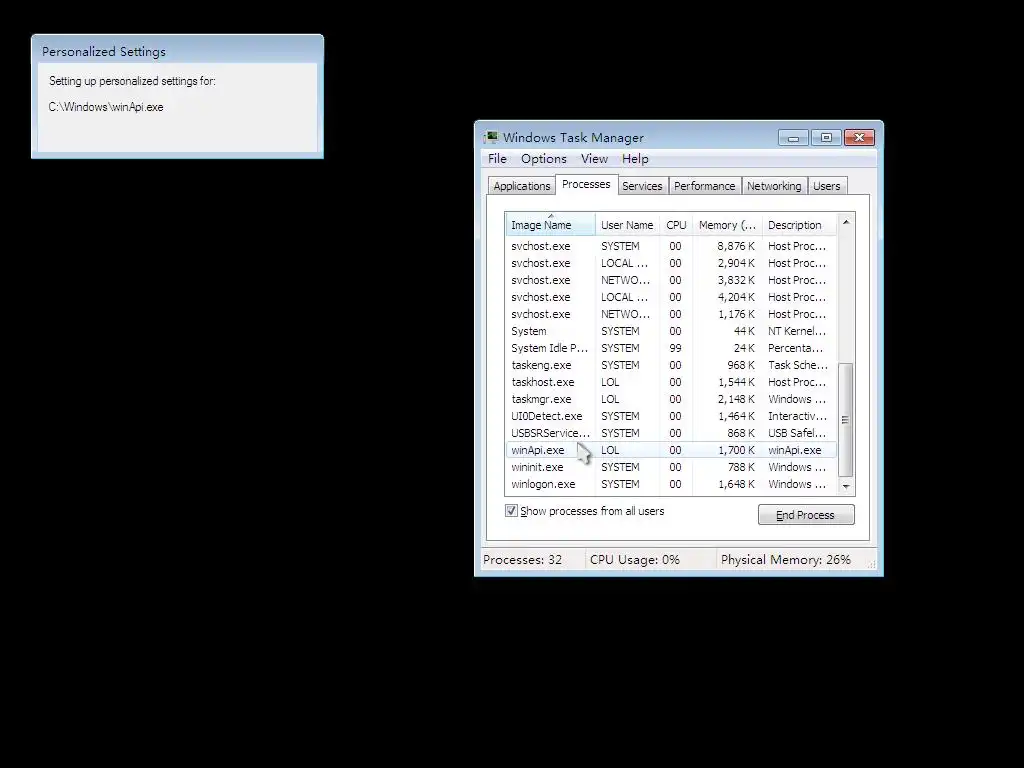Select svchost.exe row using 3,832 K
This screenshot has height=768, width=1024.
coord(671,280)
